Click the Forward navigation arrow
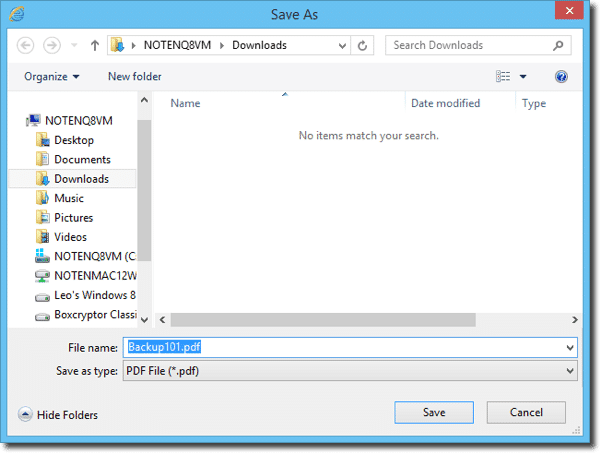 pos(52,46)
